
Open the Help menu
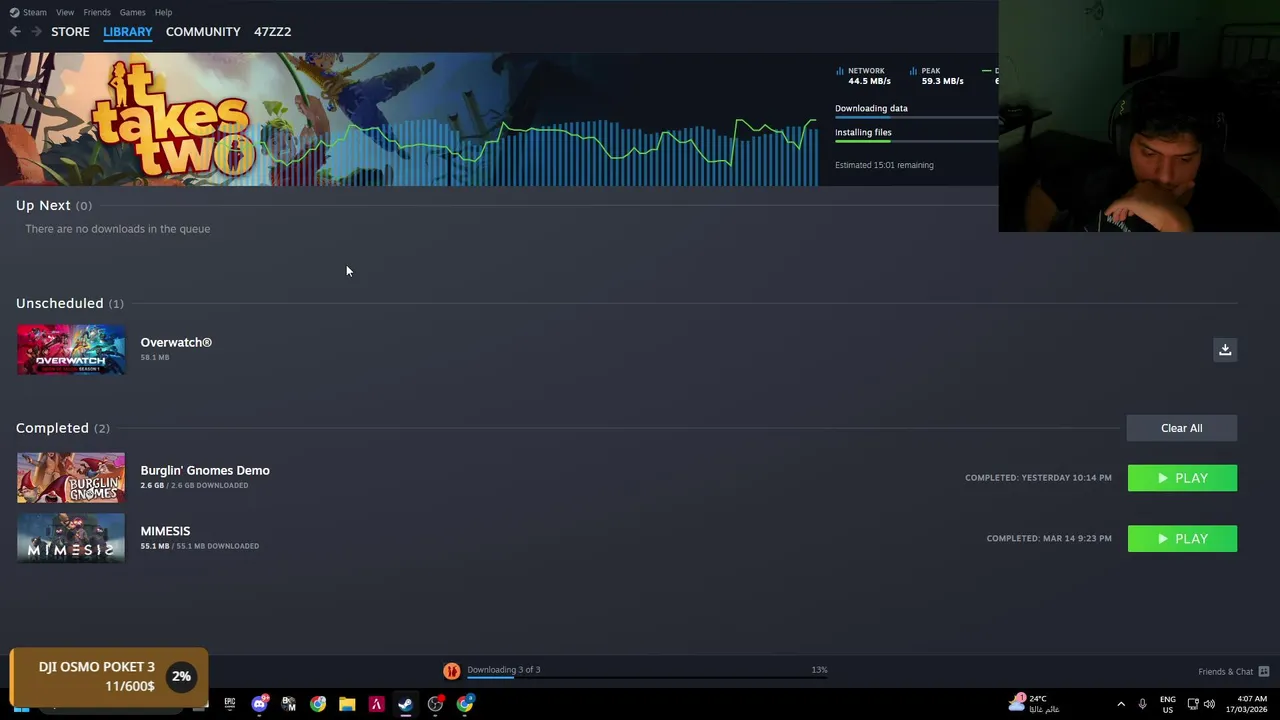[x=163, y=12]
